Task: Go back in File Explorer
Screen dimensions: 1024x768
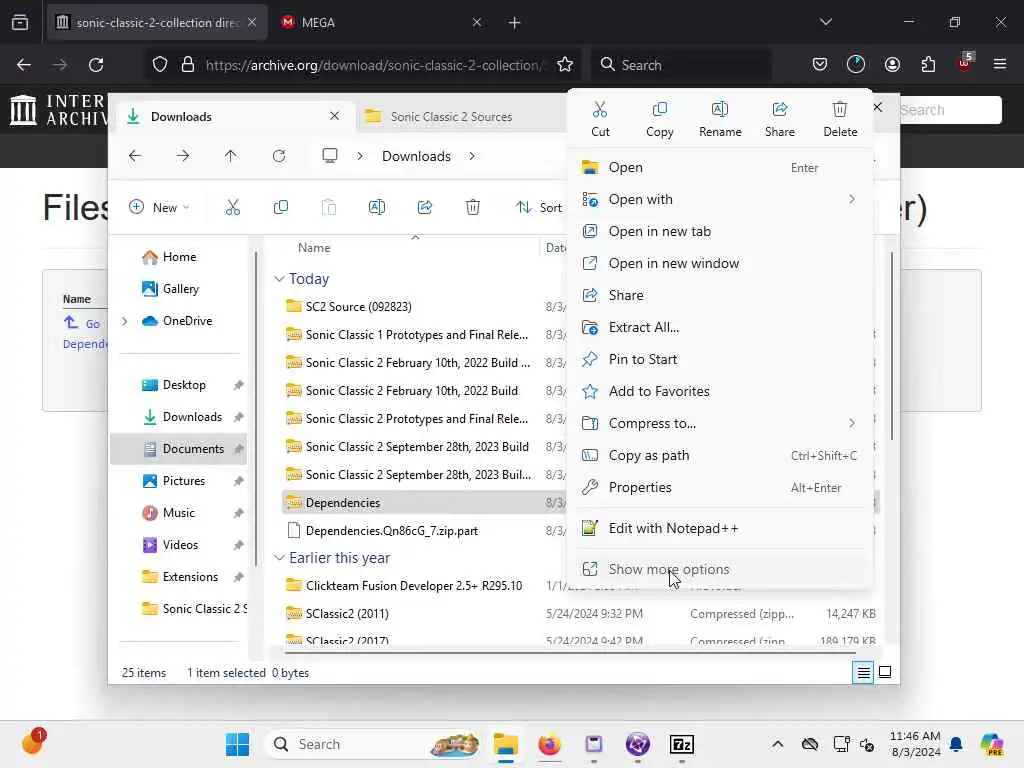Action: click(135, 156)
